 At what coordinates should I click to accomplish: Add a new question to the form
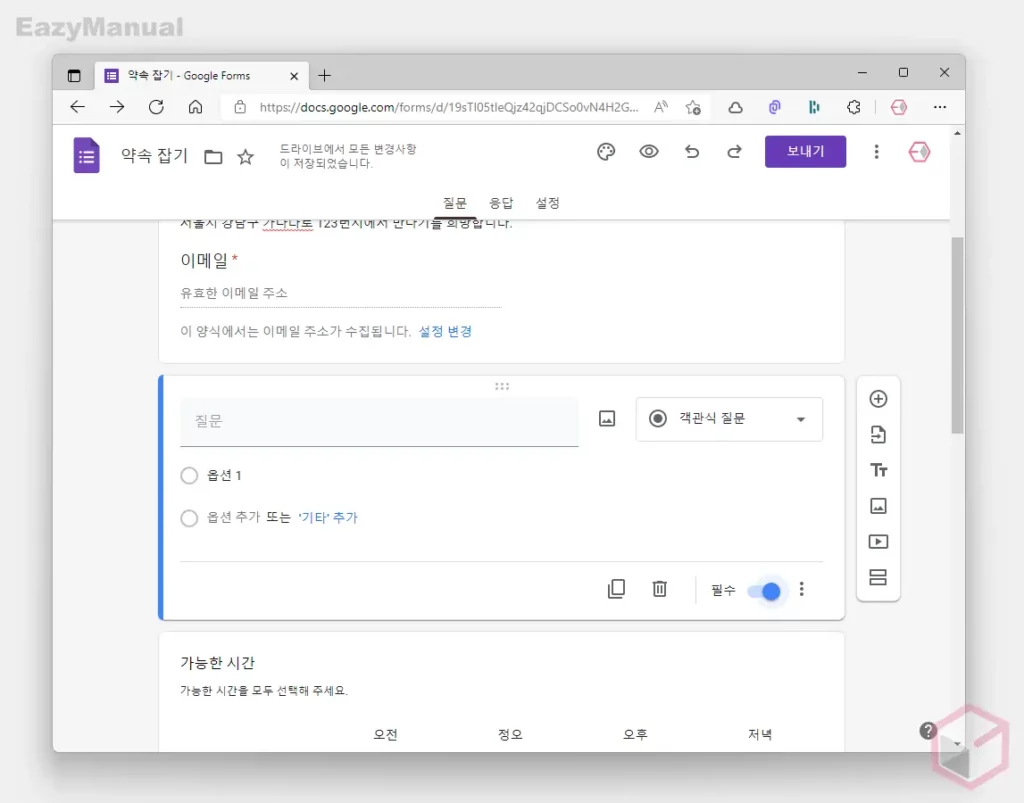tap(878, 398)
